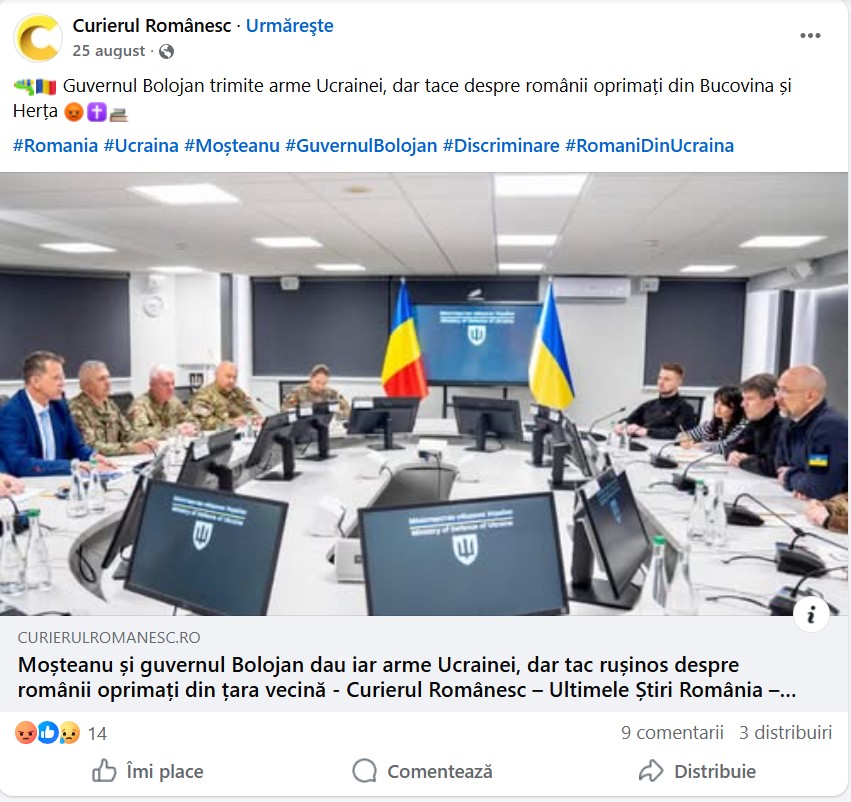Viewport: 851px width, 802px height.
Task: Show the 9 comentarii comments
Action: point(672,733)
